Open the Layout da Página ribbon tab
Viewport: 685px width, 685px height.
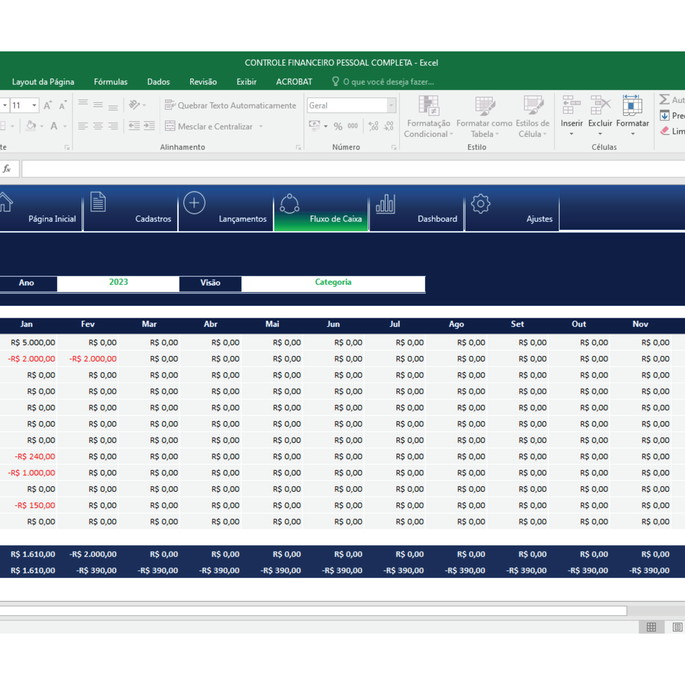coord(43,82)
